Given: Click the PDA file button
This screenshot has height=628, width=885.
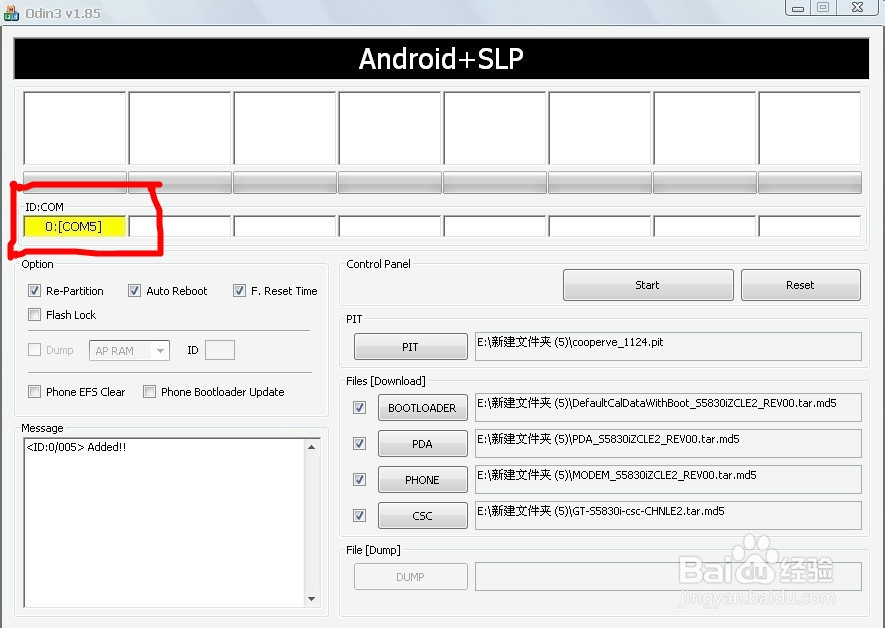Looking at the screenshot, I should pos(422,443).
